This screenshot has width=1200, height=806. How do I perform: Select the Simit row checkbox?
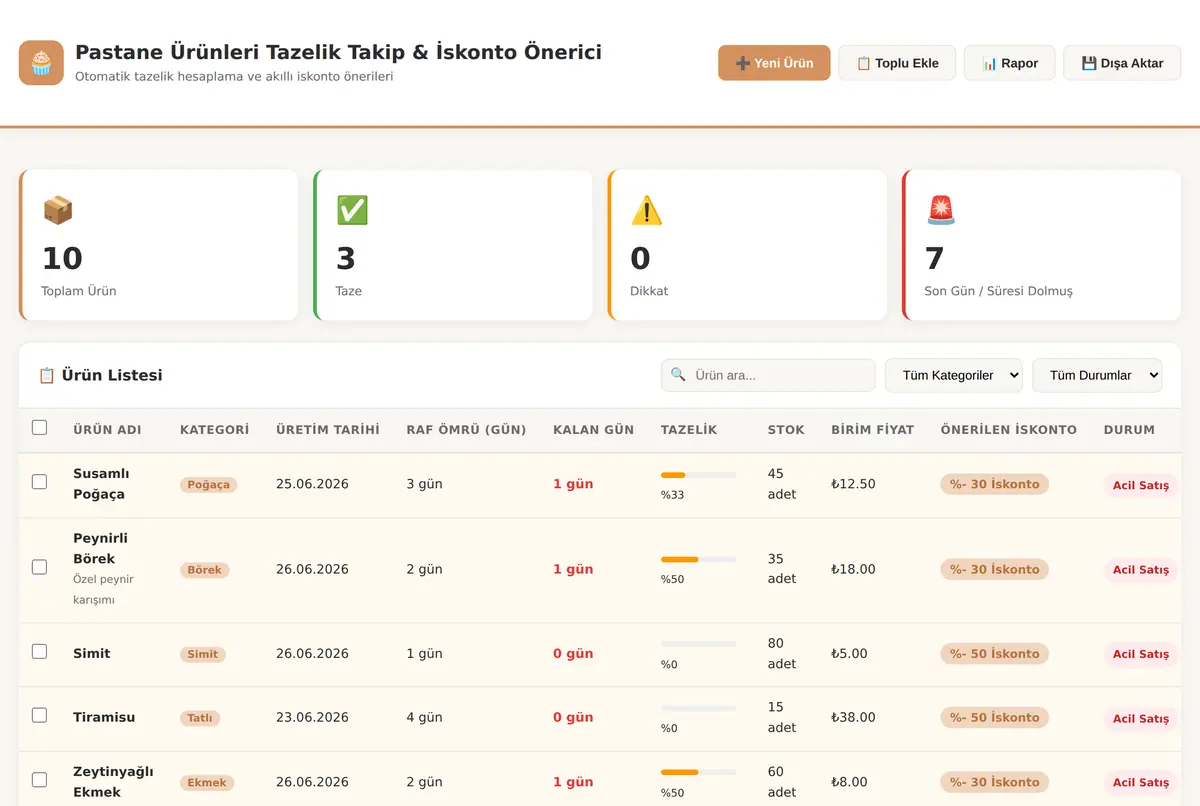40,652
